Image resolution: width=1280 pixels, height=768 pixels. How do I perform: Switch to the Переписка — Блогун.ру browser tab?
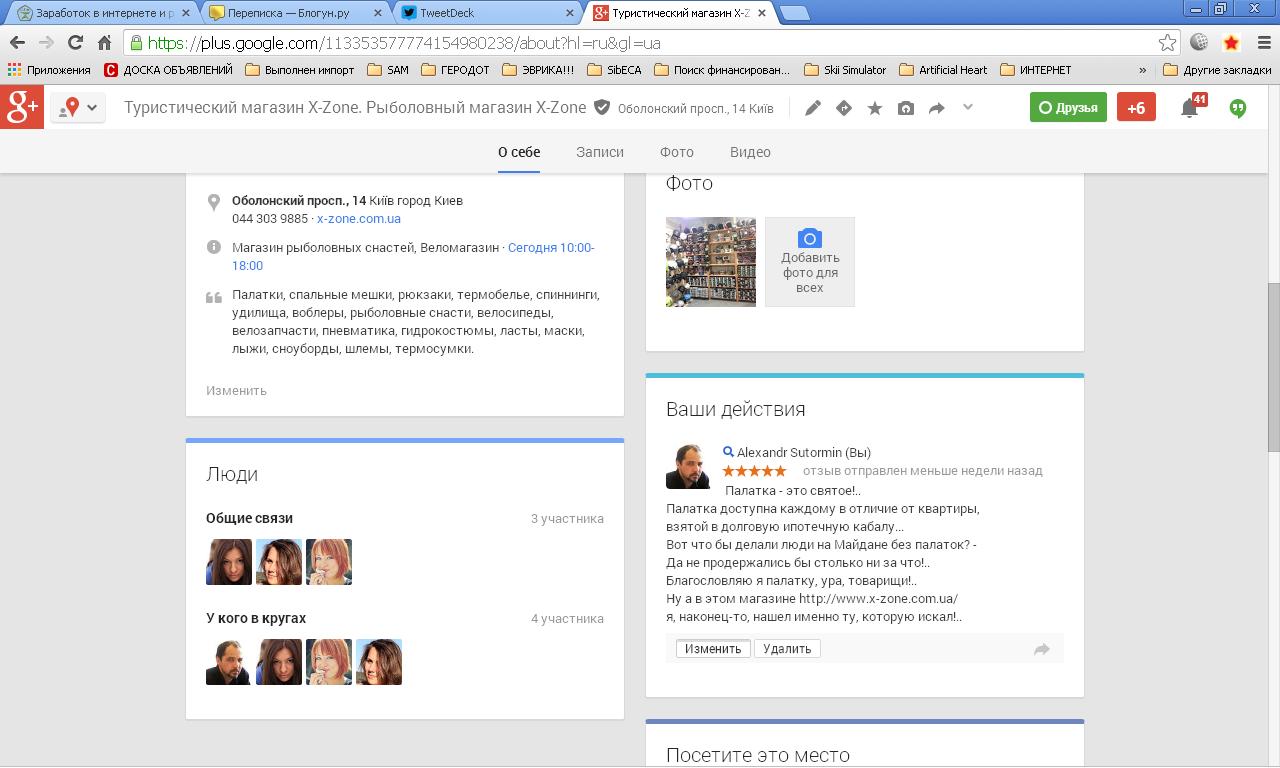tap(297, 13)
